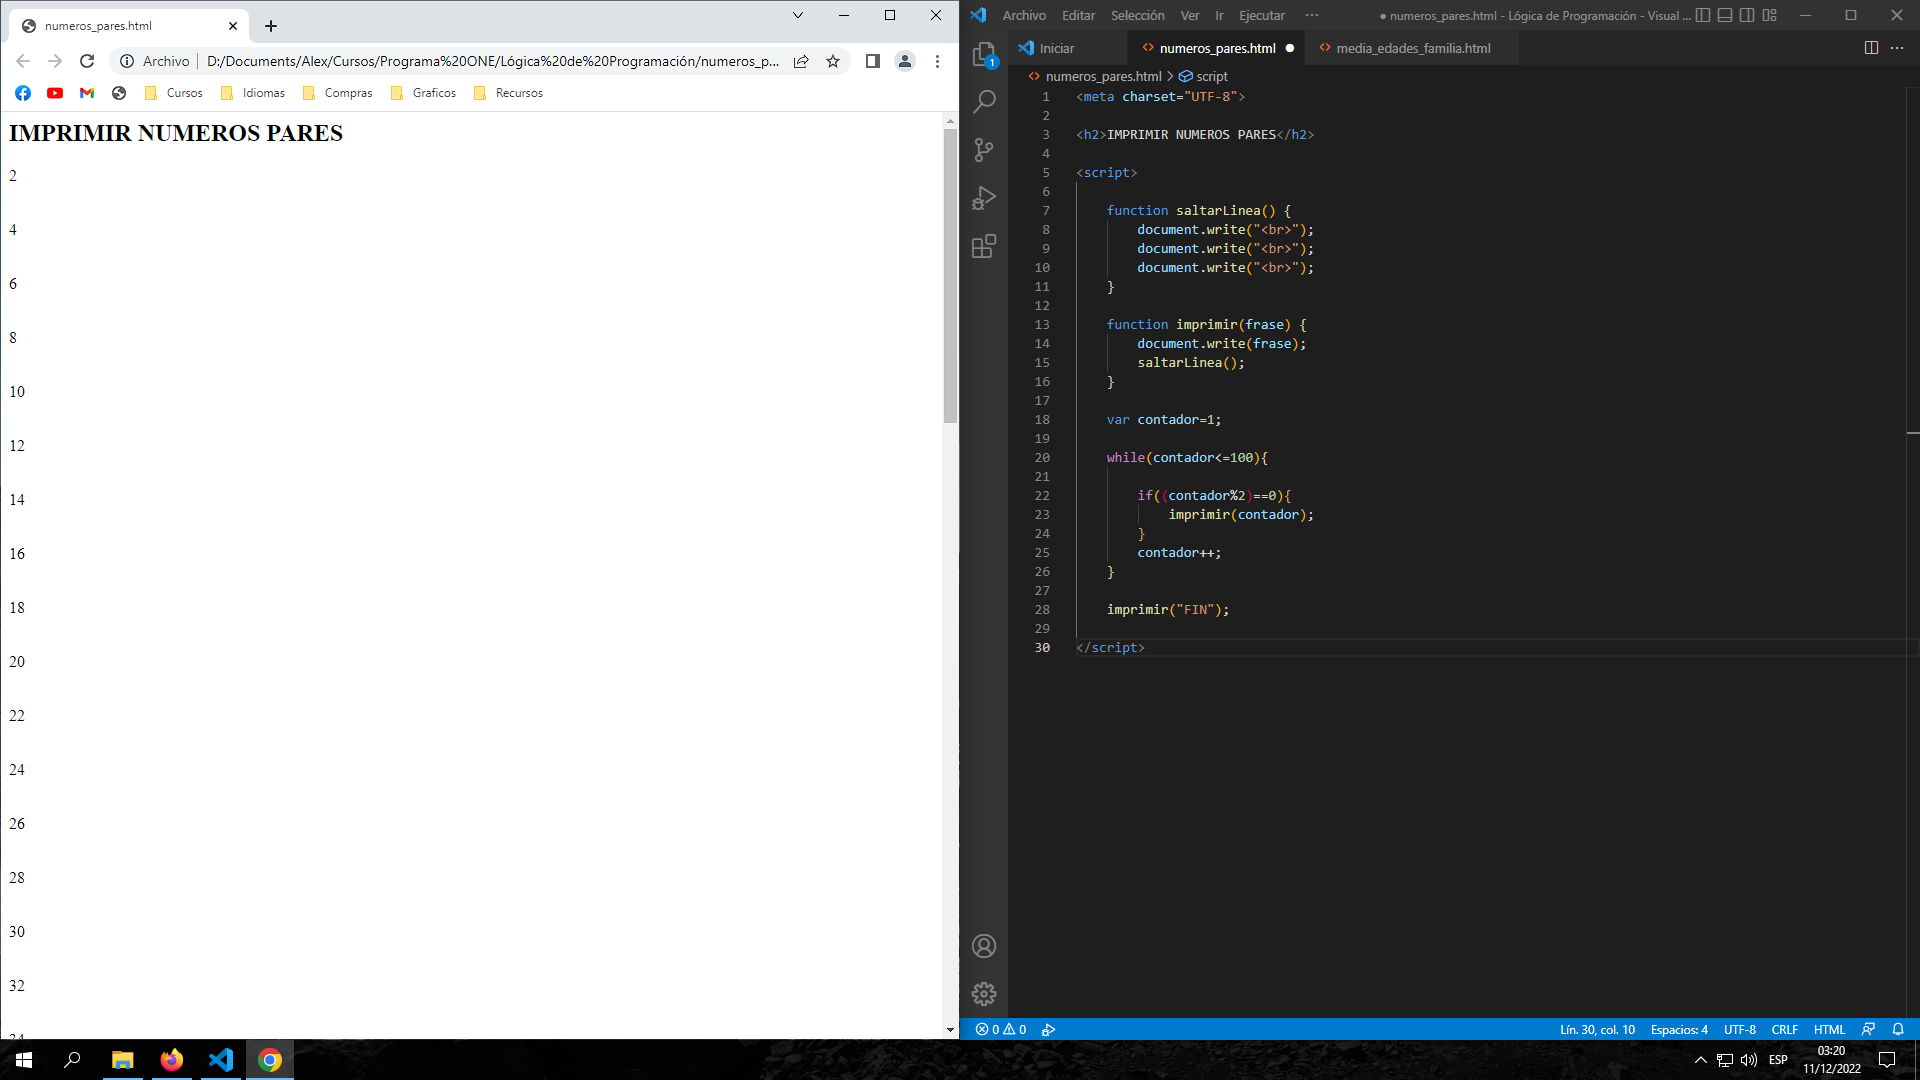
Task: Open the YouTube bookmark
Action: point(55,93)
